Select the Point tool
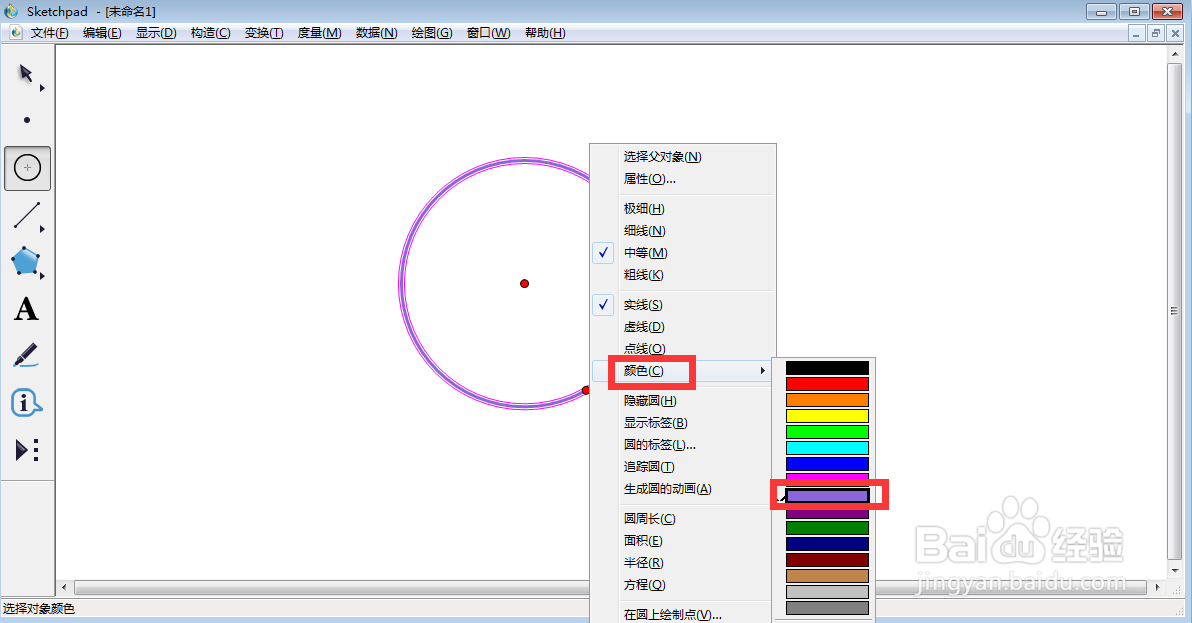This screenshot has width=1192, height=623. pyautogui.click(x=27, y=120)
